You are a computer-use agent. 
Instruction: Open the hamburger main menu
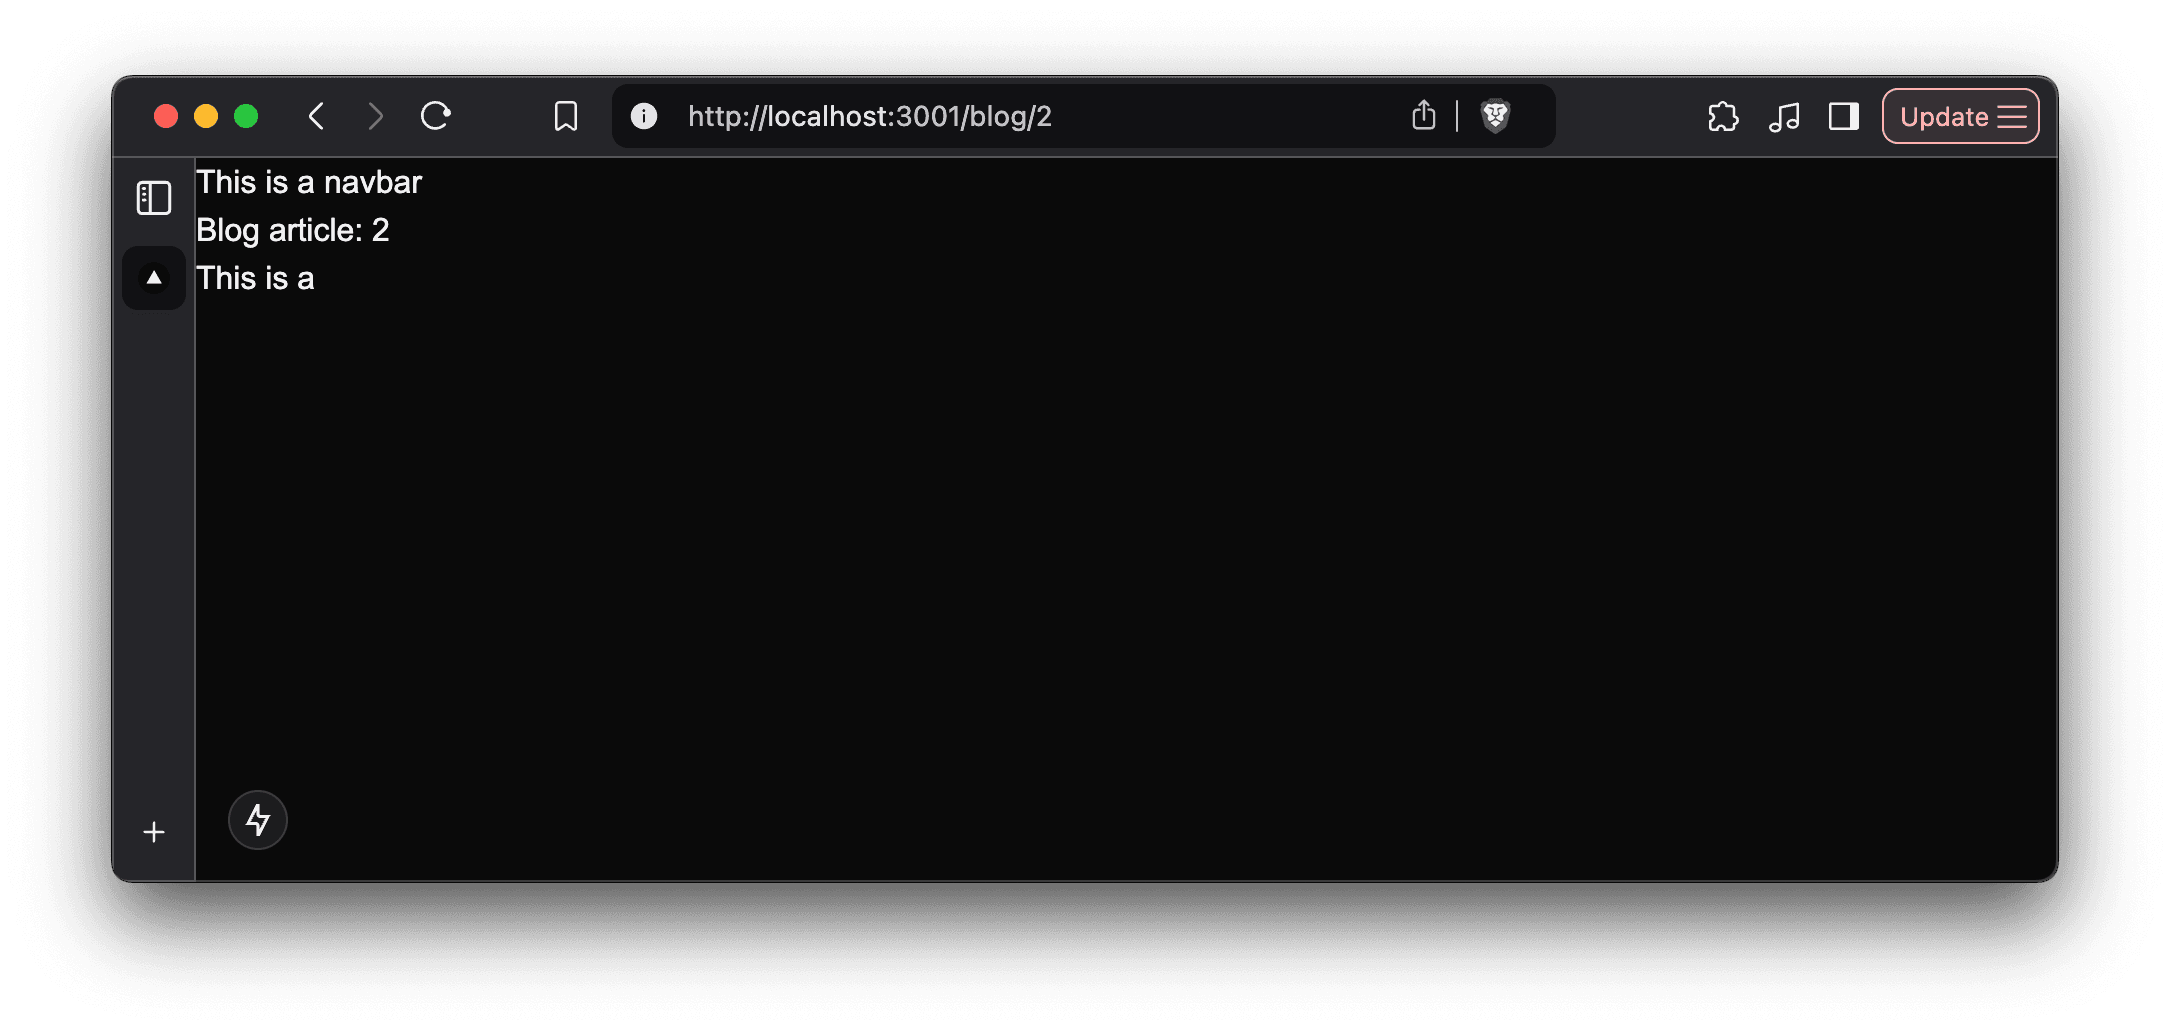click(2012, 117)
